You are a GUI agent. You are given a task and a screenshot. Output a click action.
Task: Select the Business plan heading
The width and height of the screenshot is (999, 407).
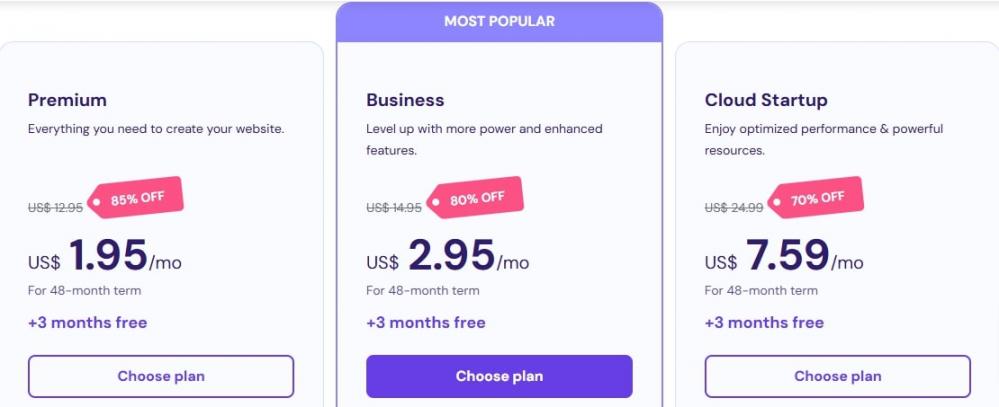[x=405, y=100]
